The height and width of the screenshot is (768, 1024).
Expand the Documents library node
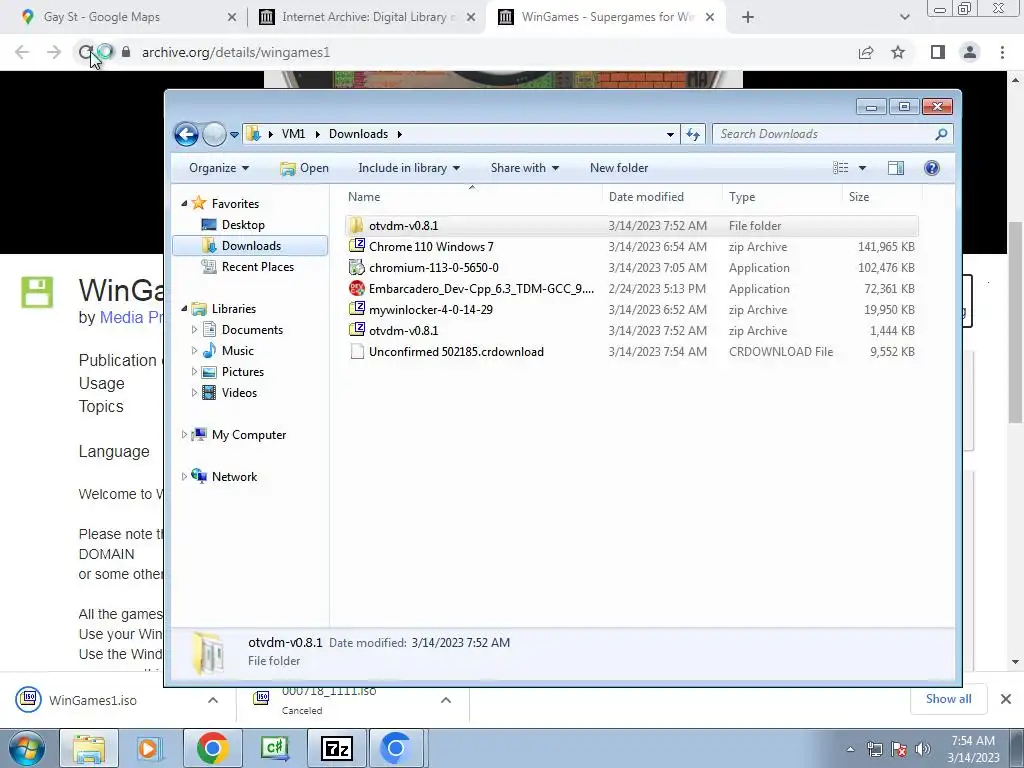tap(194, 330)
